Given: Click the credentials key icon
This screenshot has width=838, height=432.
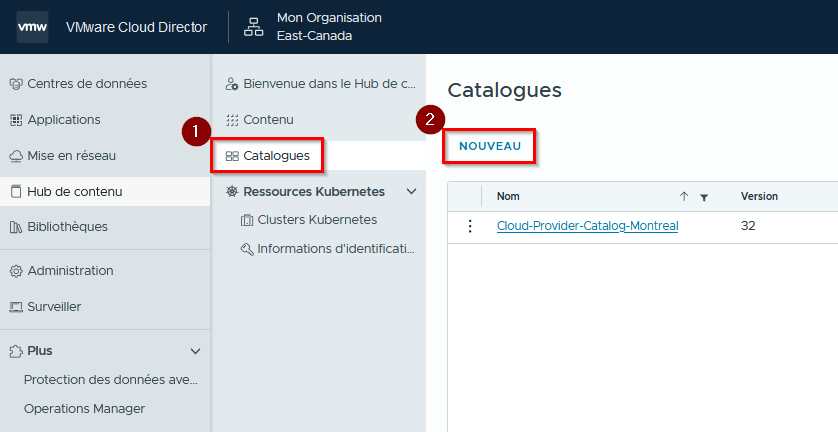Looking at the screenshot, I should click(x=246, y=249).
